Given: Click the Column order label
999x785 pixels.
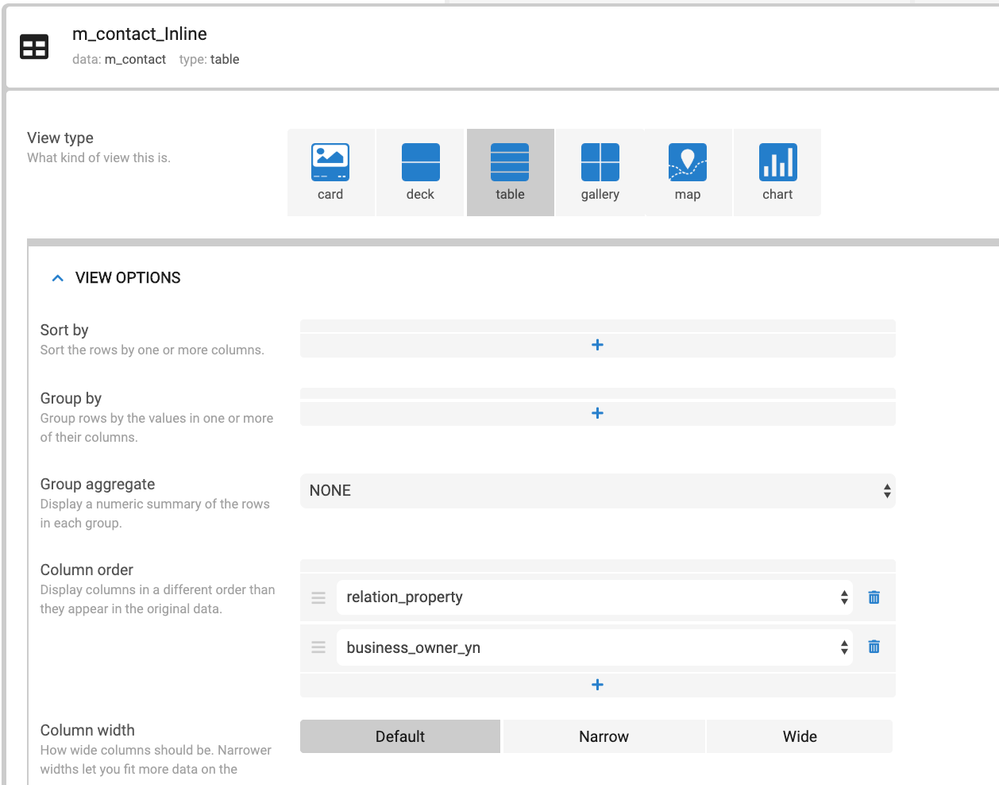Looking at the screenshot, I should [87, 570].
